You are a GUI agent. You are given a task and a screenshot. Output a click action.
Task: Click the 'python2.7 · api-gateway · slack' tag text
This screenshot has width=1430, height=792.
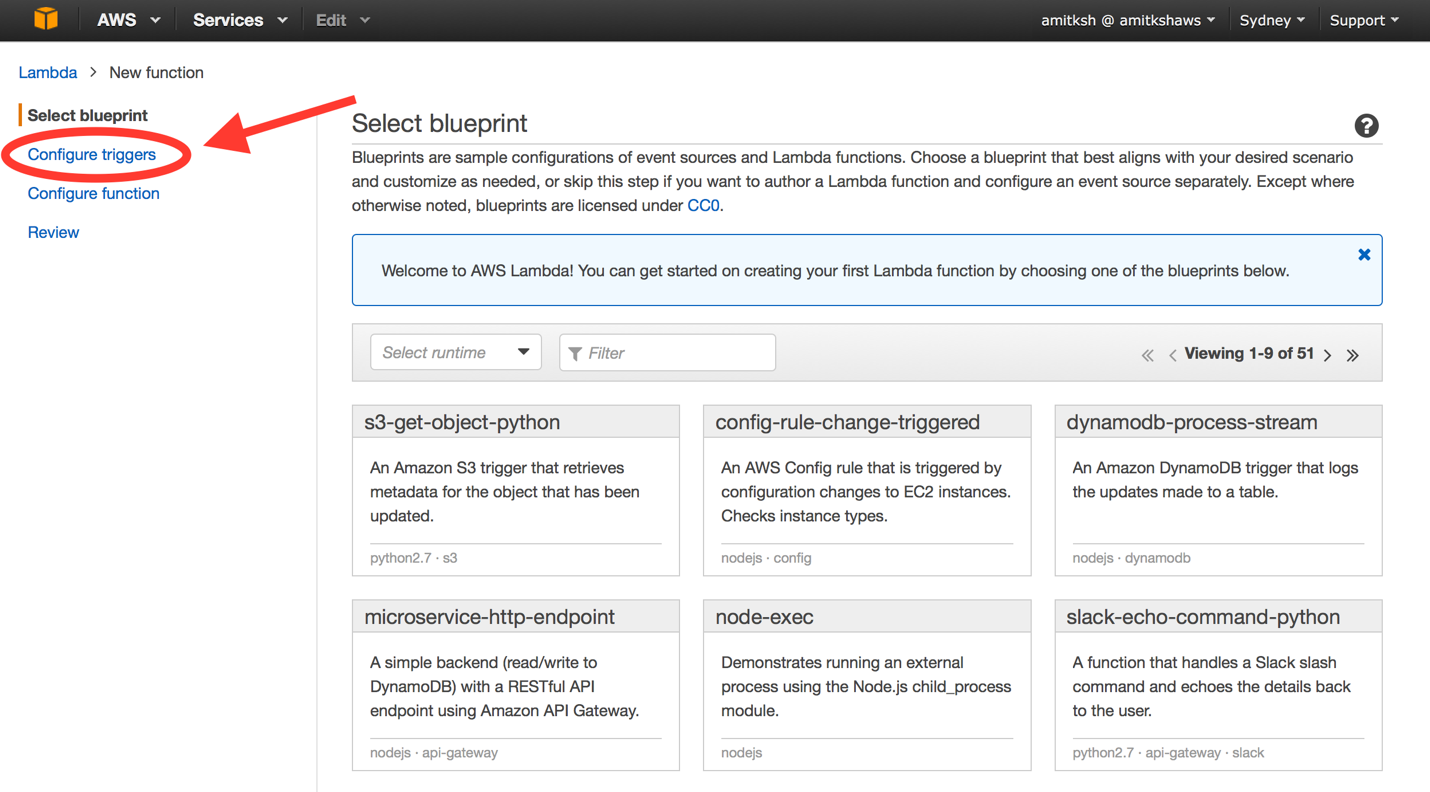pyautogui.click(x=1168, y=753)
